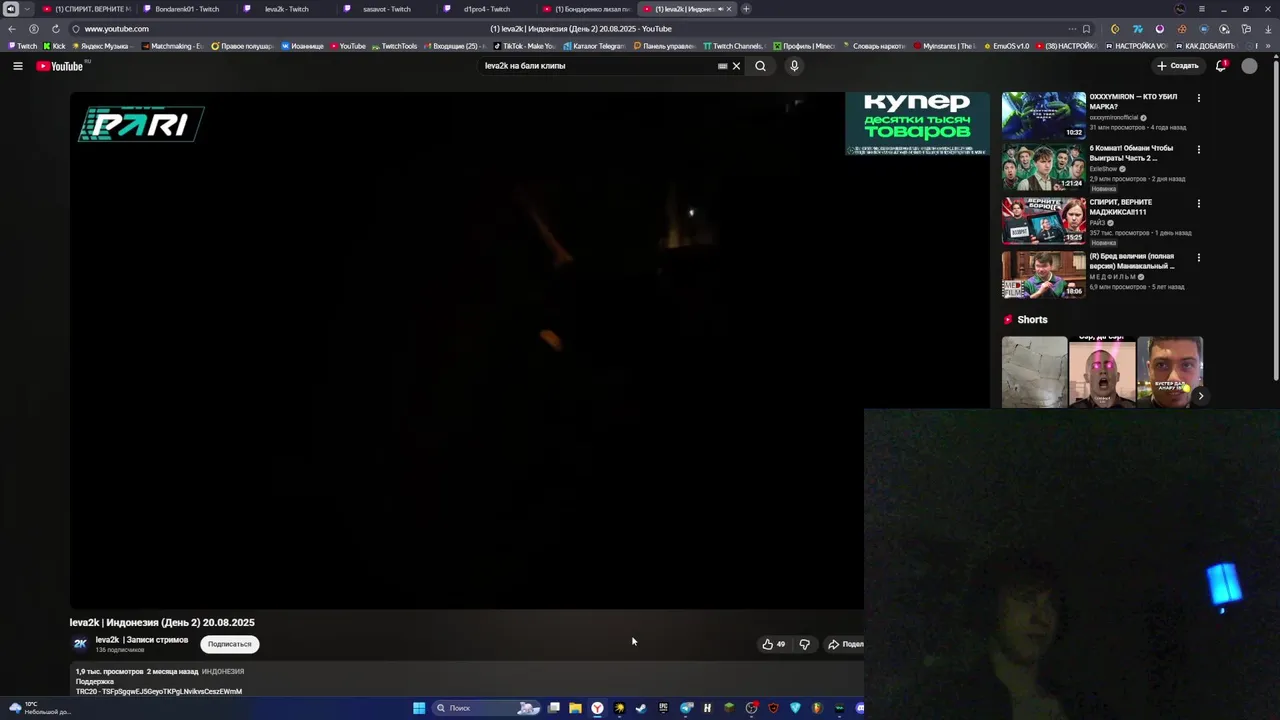Screen dimensions: 1280x720
Task: Dislike the video with thumbs-down icon
Action: pos(804,644)
